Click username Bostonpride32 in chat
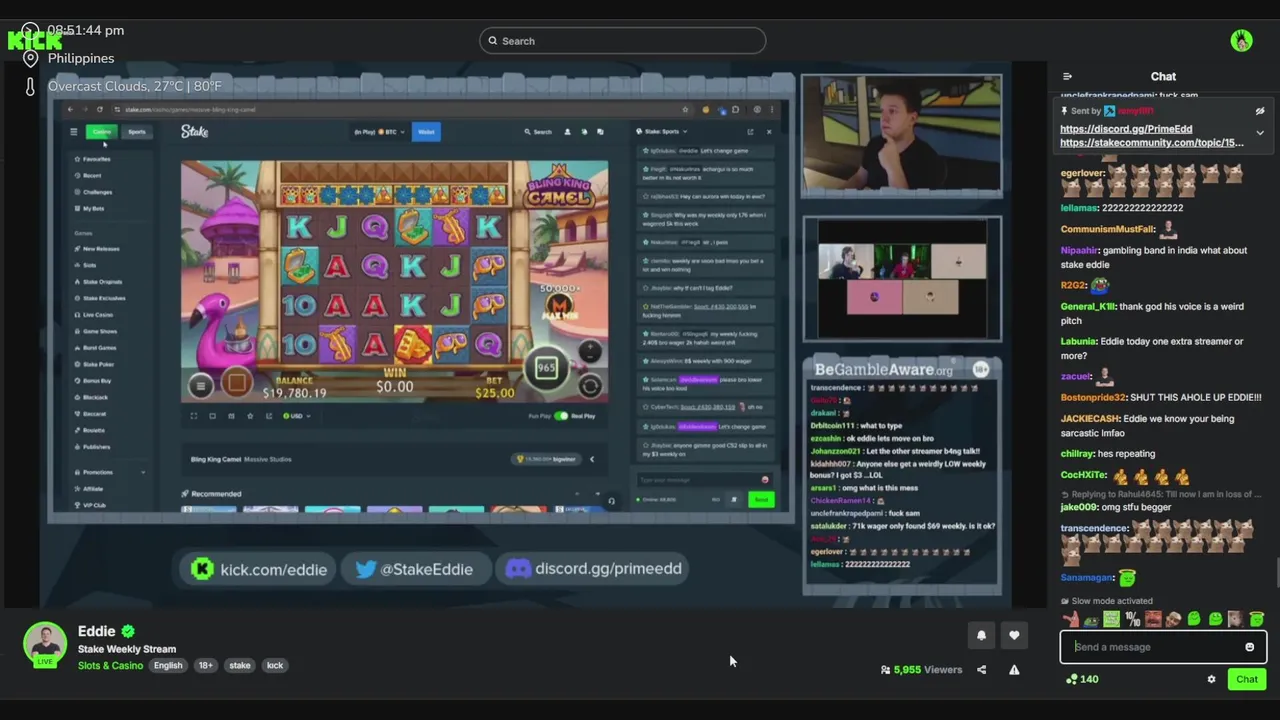1280x720 pixels. coord(1093,397)
